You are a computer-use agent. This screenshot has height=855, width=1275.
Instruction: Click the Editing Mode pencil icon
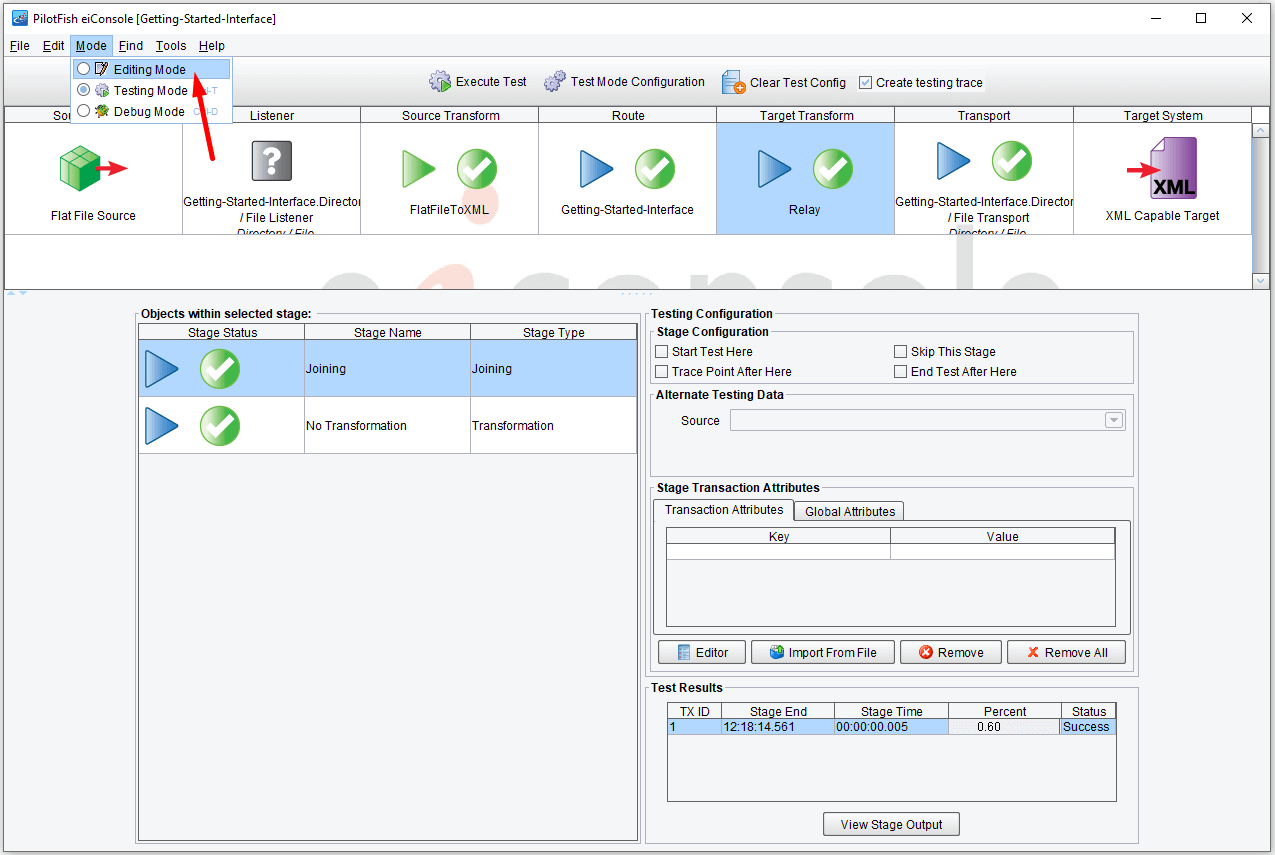coord(101,69)
